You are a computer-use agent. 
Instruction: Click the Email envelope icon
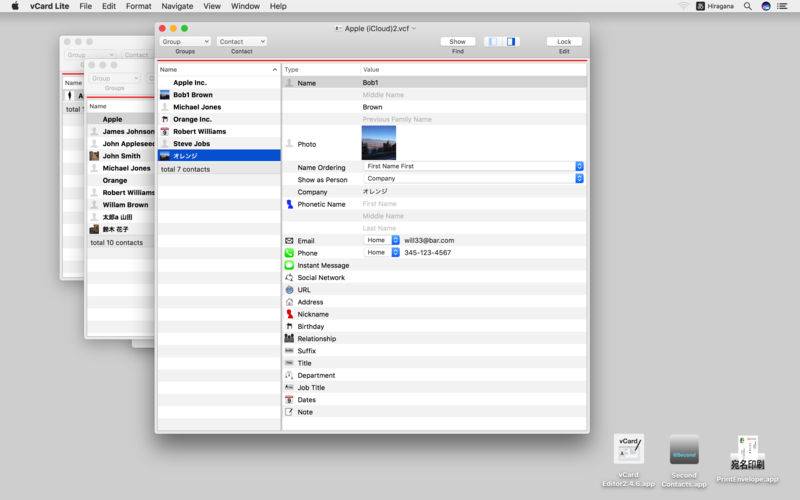tap(289, 241)
